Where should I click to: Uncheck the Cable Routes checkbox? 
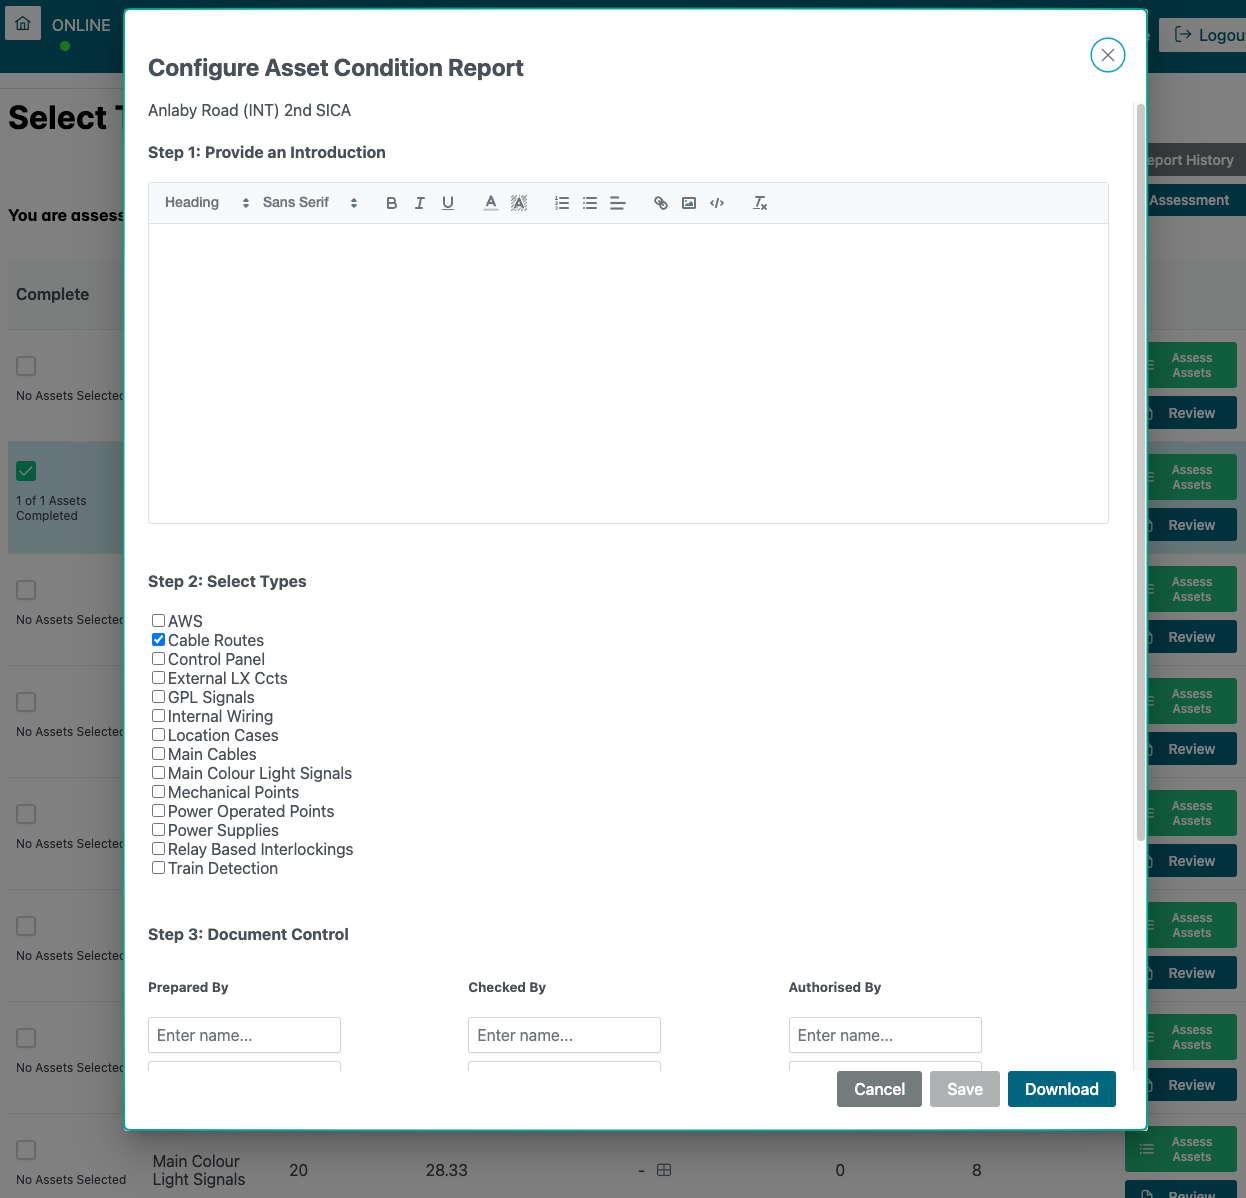[158, 640]
